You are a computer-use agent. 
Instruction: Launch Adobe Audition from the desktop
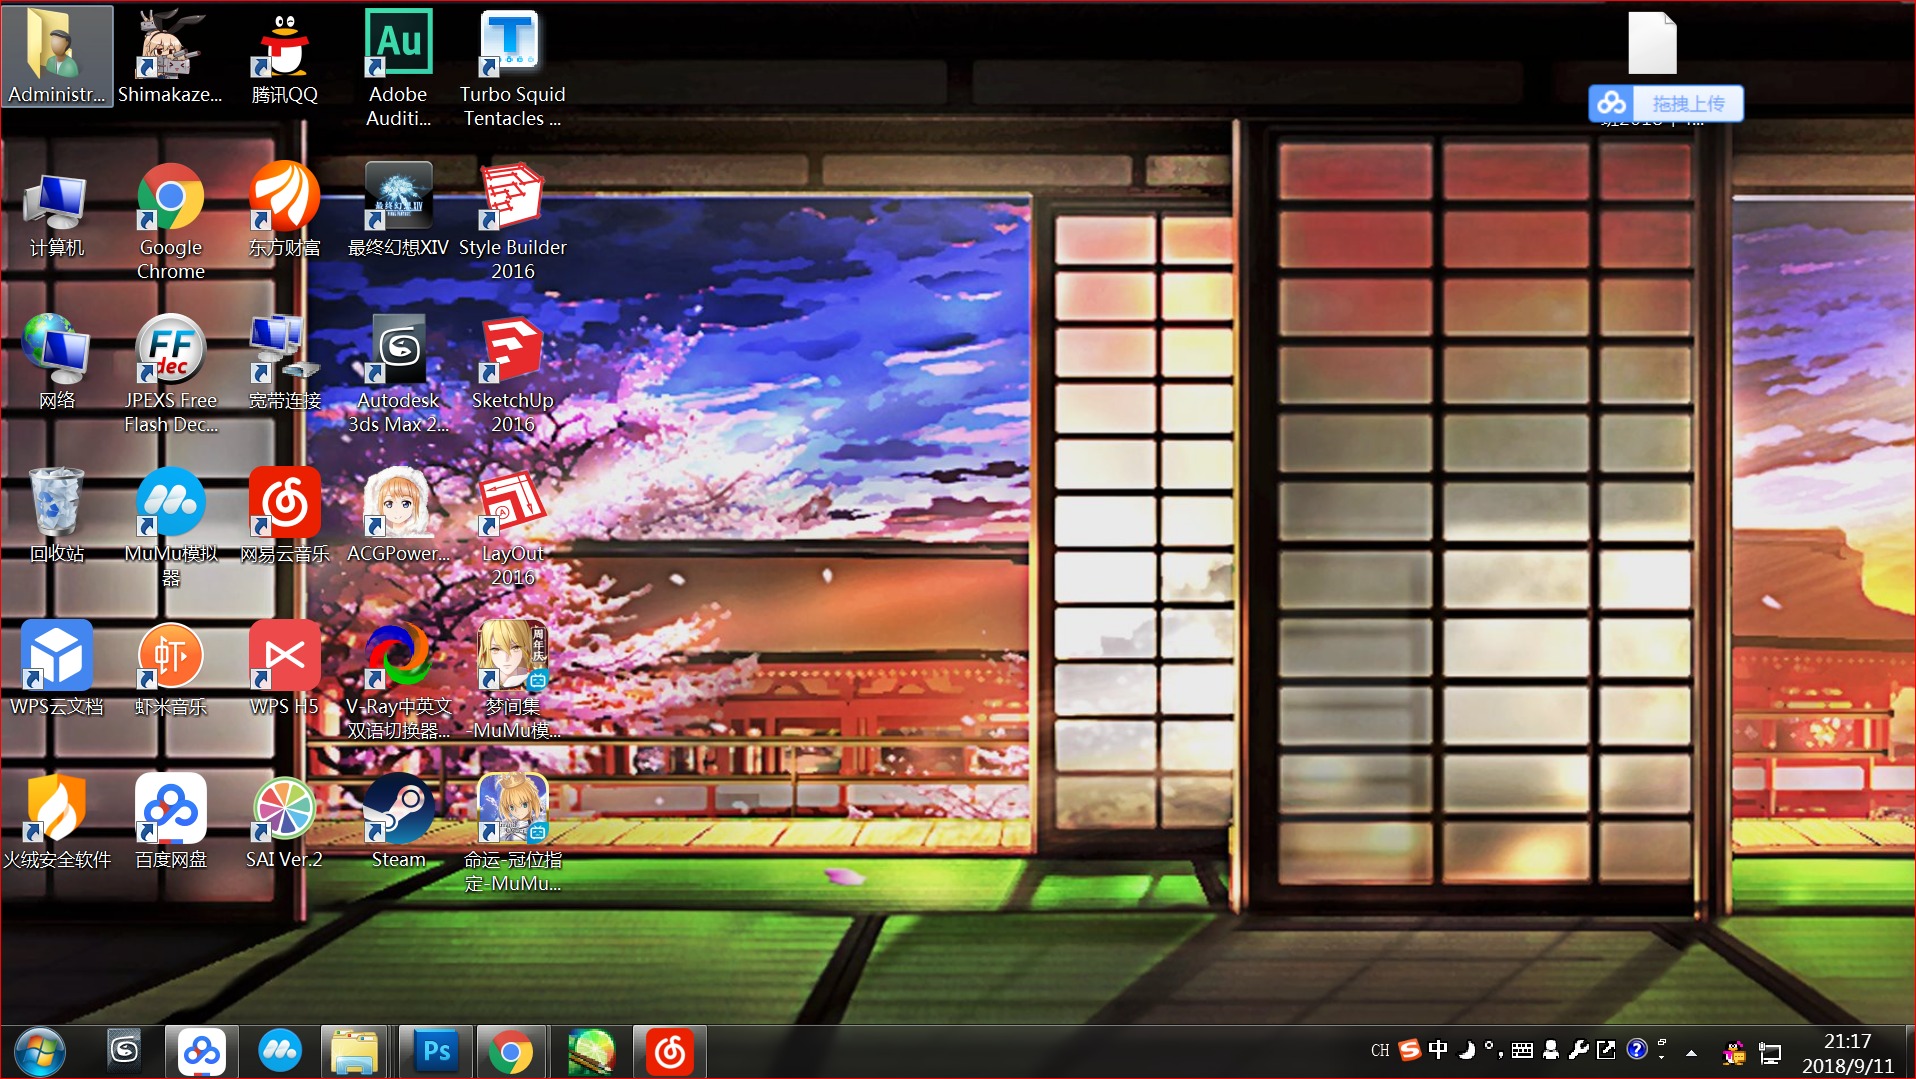click(x=399, y=68)
